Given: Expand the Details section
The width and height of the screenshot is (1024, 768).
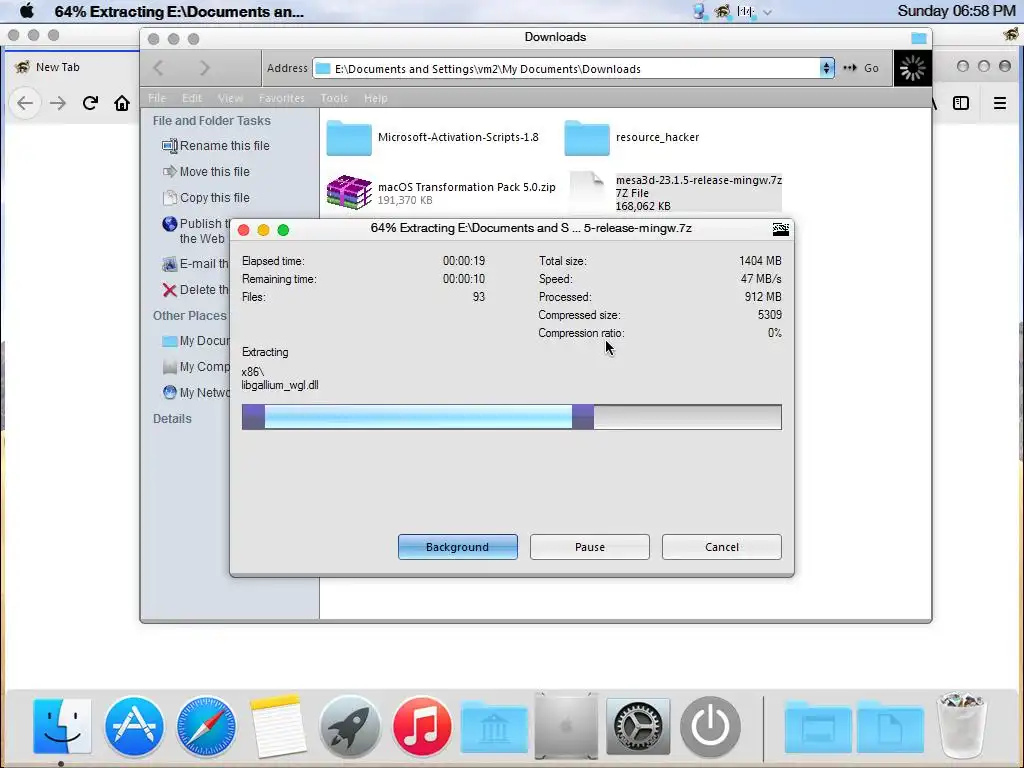Looking at the screenshot, I should pyautogui.click(x=172, y=419).
